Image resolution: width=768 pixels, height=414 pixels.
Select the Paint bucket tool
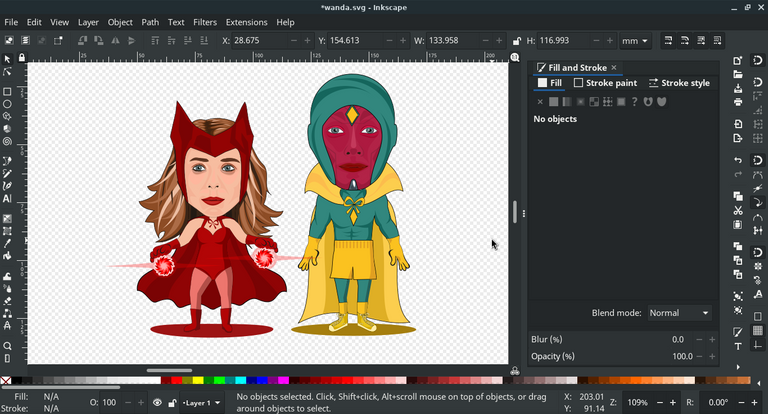[x=7, y=256]
